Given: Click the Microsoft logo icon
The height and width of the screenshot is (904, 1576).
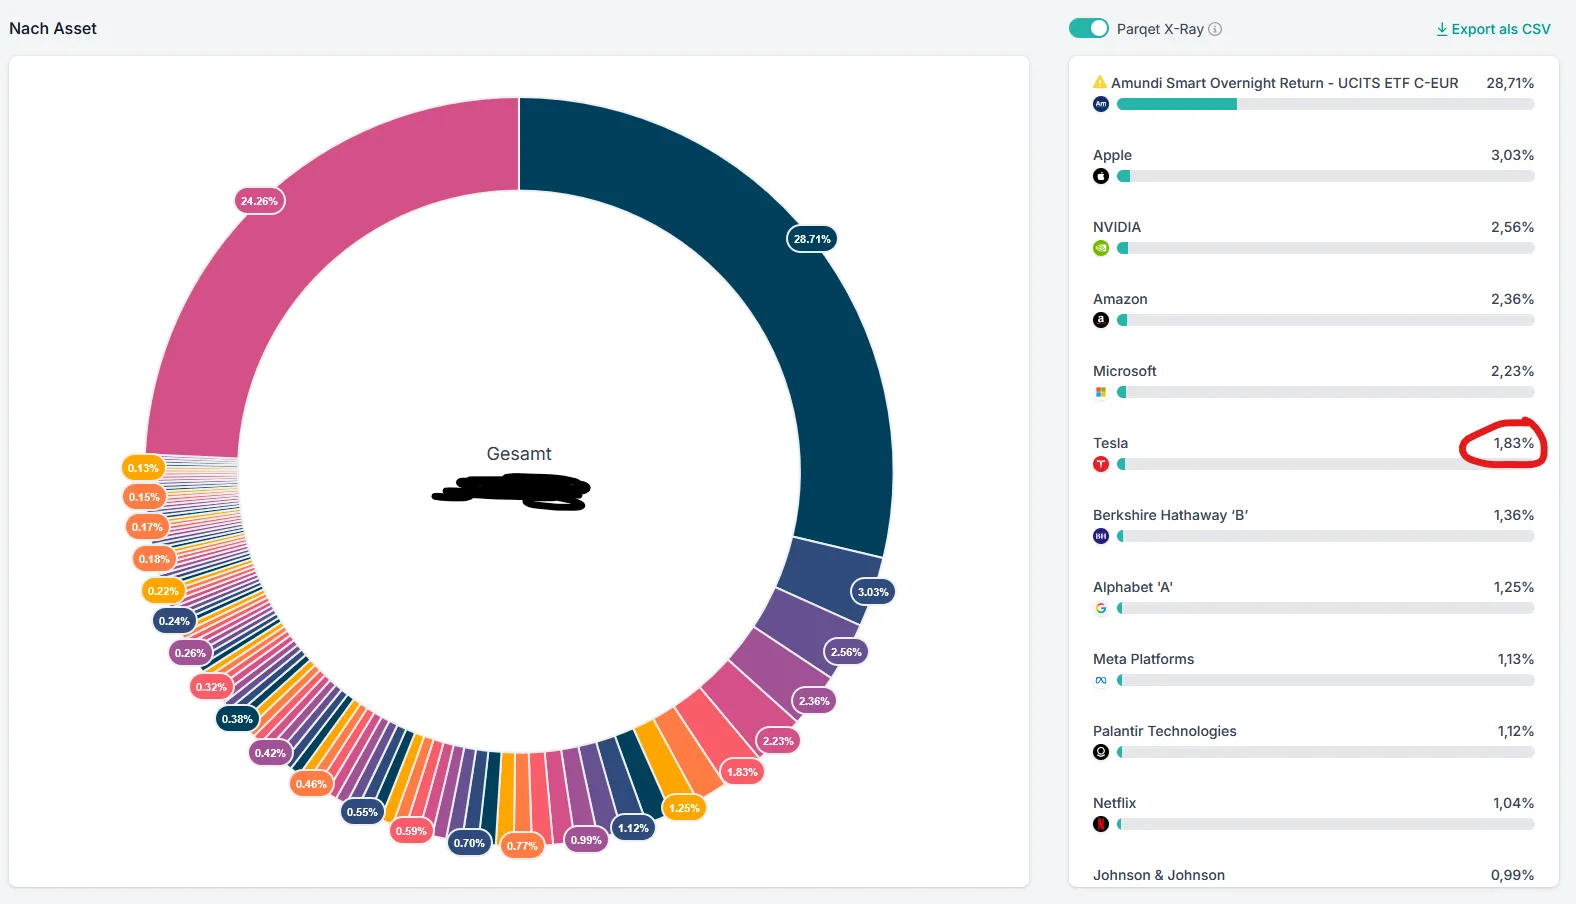Looking at the screenshot, I should [1101, 392].
